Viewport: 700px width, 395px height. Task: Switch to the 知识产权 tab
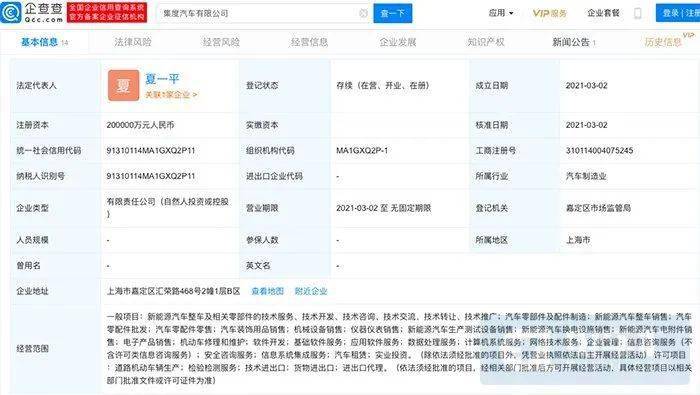[486, 42]
